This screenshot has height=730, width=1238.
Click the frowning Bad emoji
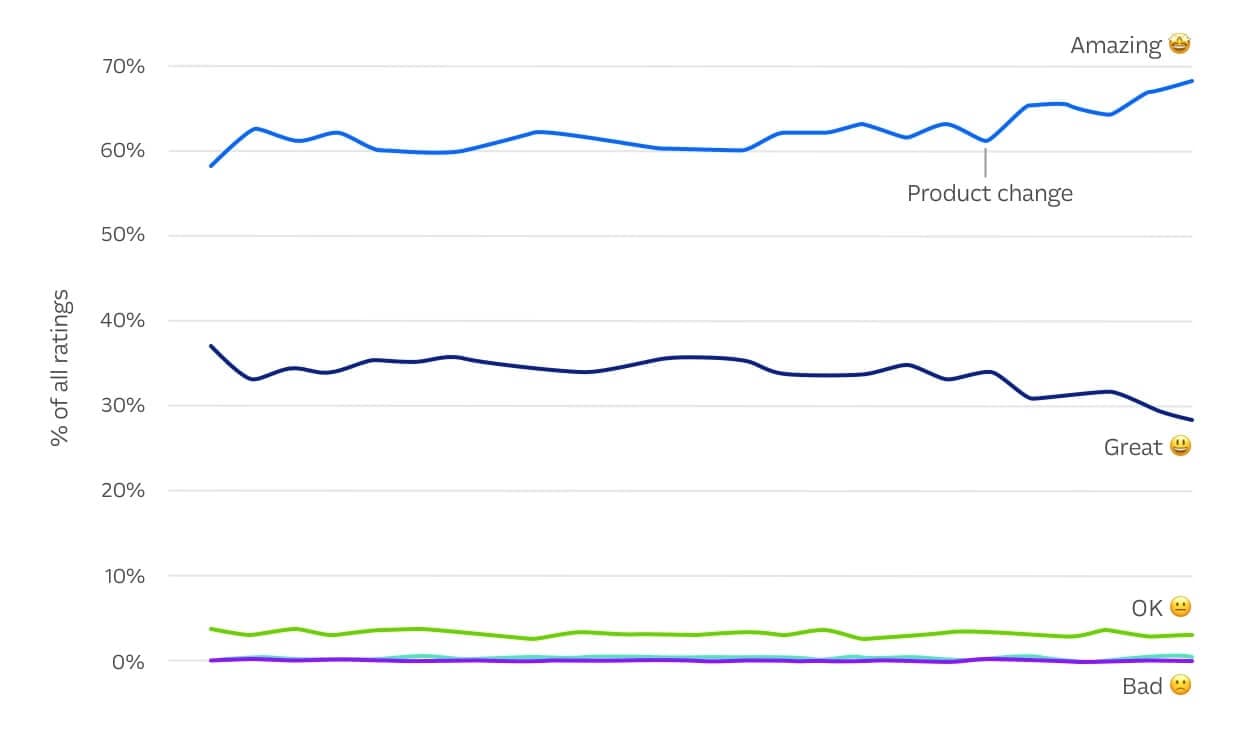coord(1181,686)
